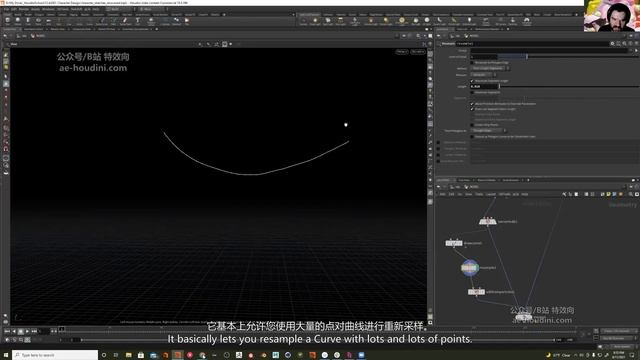Open the Treat Polygons As dropdown
Viewport: 640px width, 360px height.
pyautogui.click(x=489, y=131)
